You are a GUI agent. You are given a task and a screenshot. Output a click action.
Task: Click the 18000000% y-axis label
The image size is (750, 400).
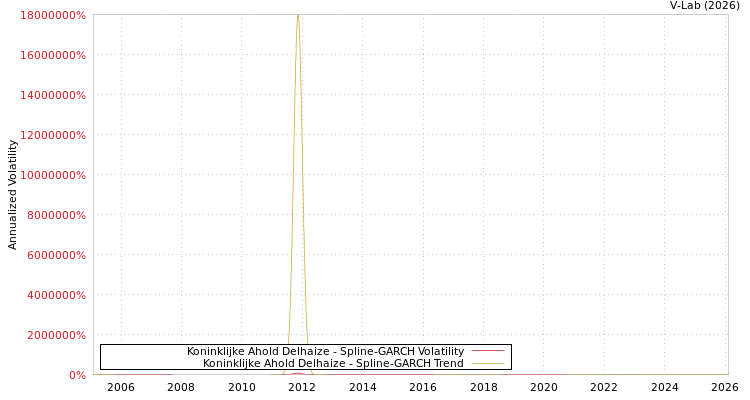coord(53,15)
